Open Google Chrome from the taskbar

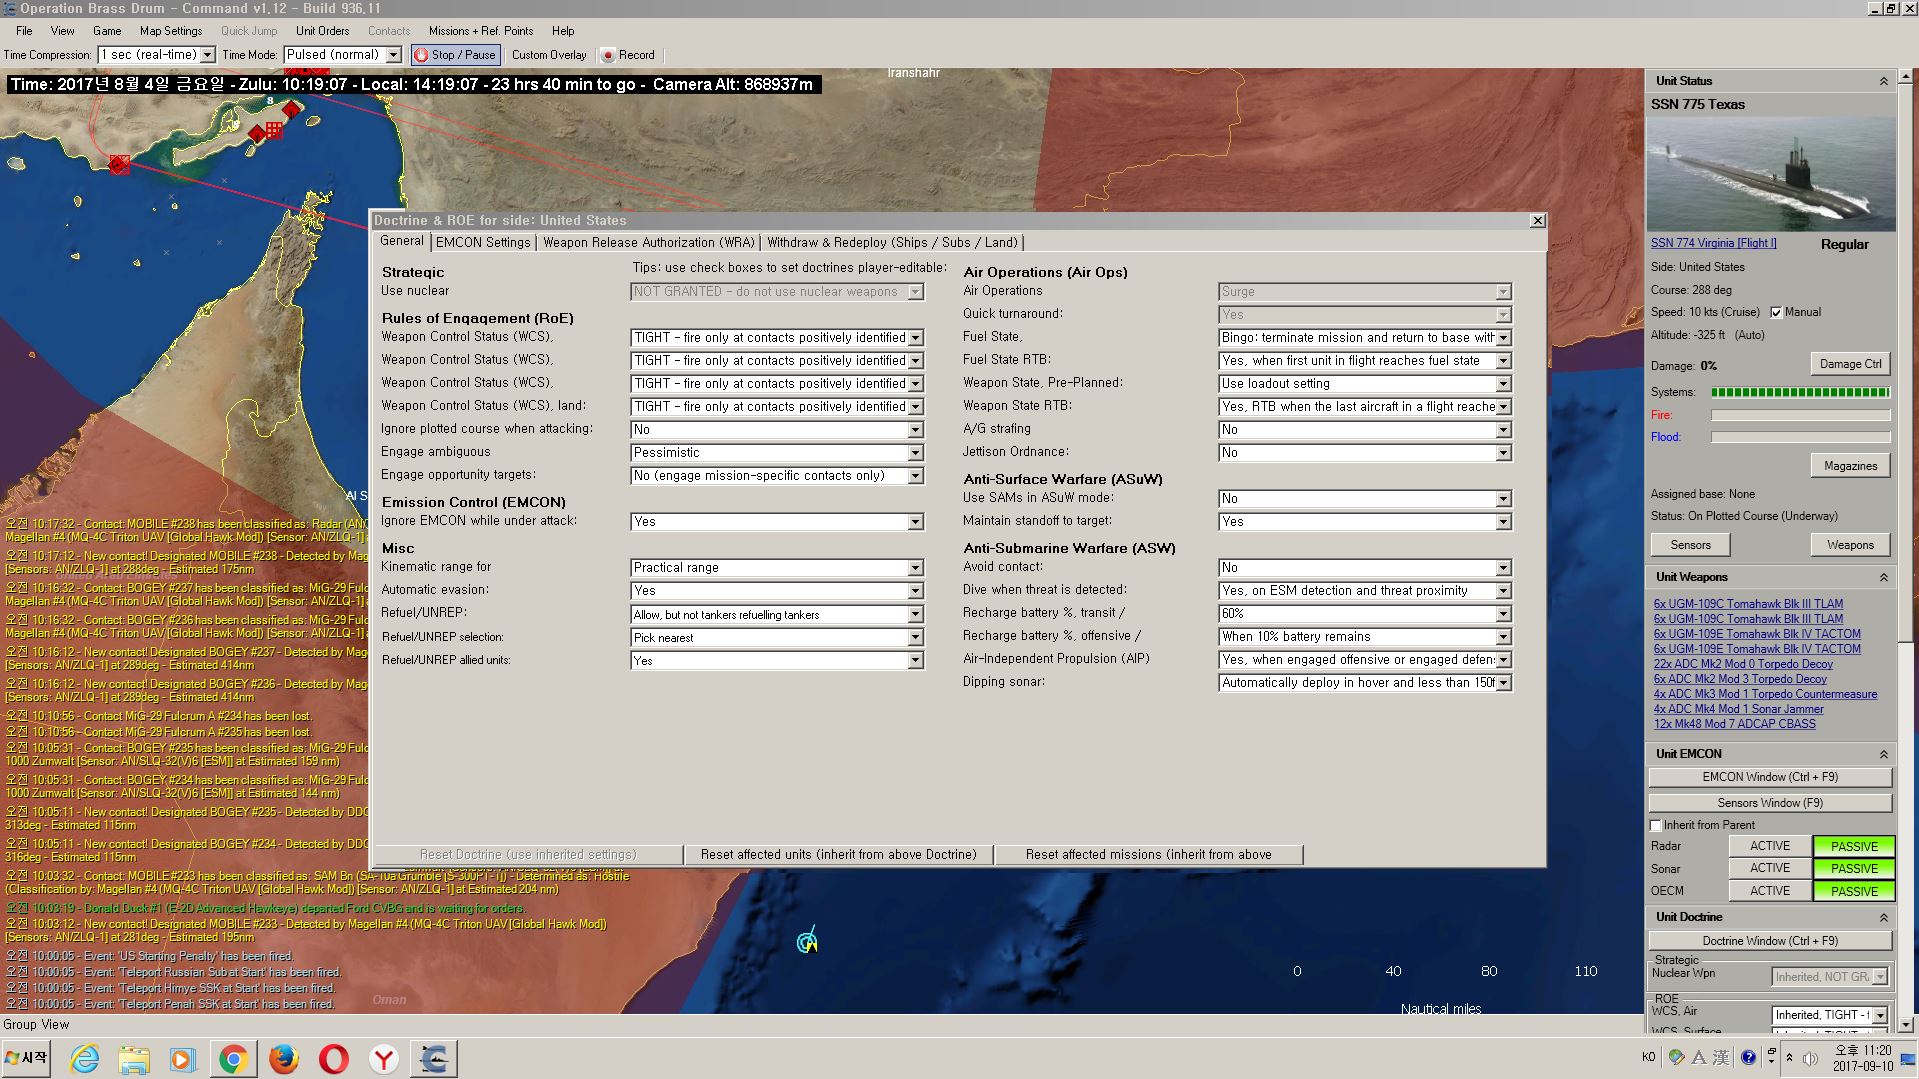pyautogui.click(x=233, y=1059)
